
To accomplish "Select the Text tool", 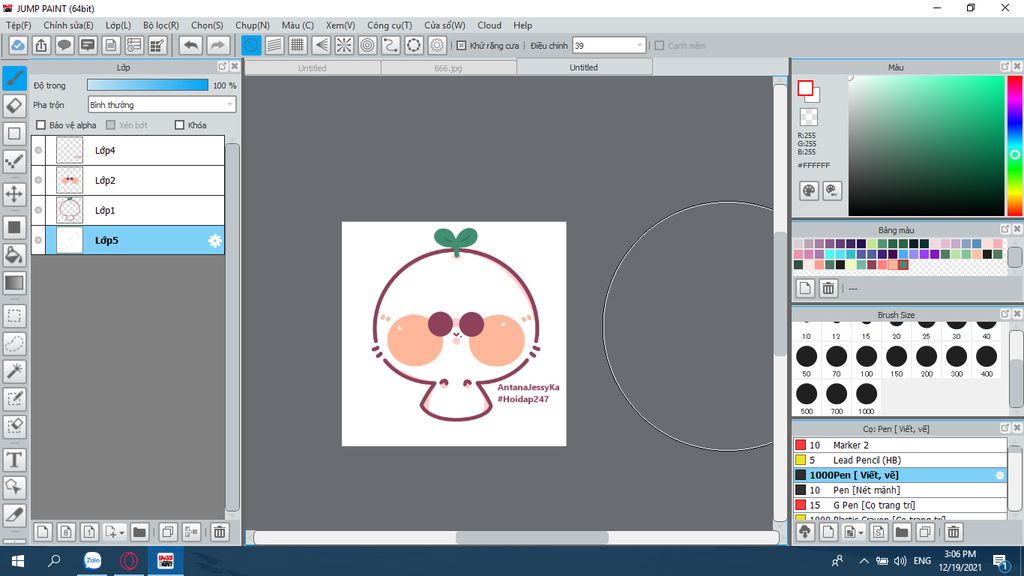I will [x=14, y=460].
